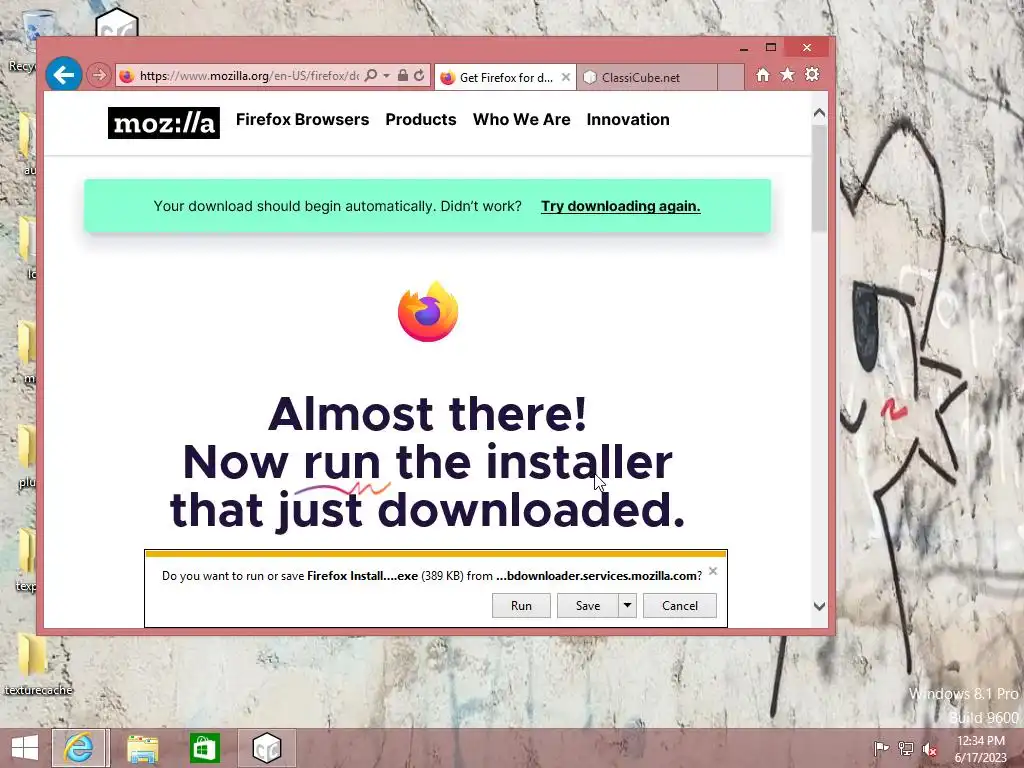Image resolution: width=1024 pixels, height=768 pixels.
Task: Click the forward navigation arrow
Action: pyautogui.click(x=99, y=75)
